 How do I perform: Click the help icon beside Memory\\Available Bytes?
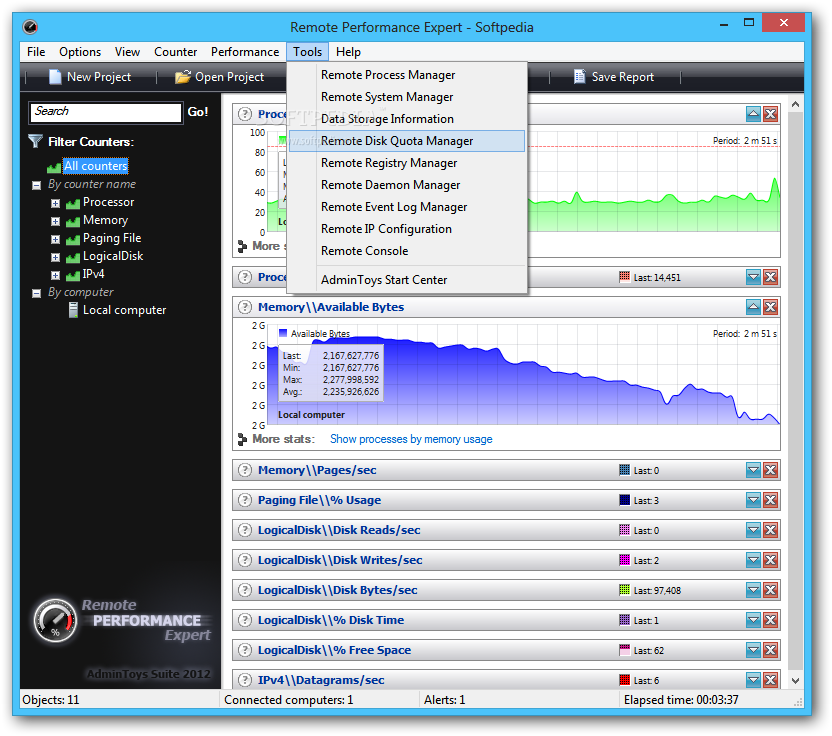tap(245, 307)
